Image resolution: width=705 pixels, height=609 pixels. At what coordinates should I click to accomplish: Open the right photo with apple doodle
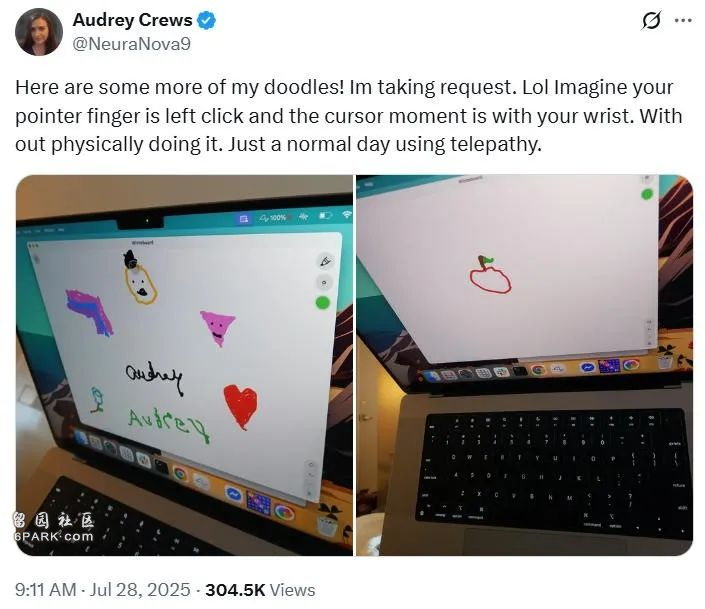[x=524, y=365]
